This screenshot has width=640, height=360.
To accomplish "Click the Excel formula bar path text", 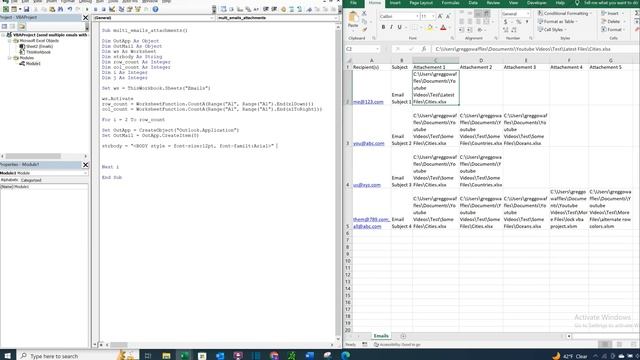I will point(523,49).
